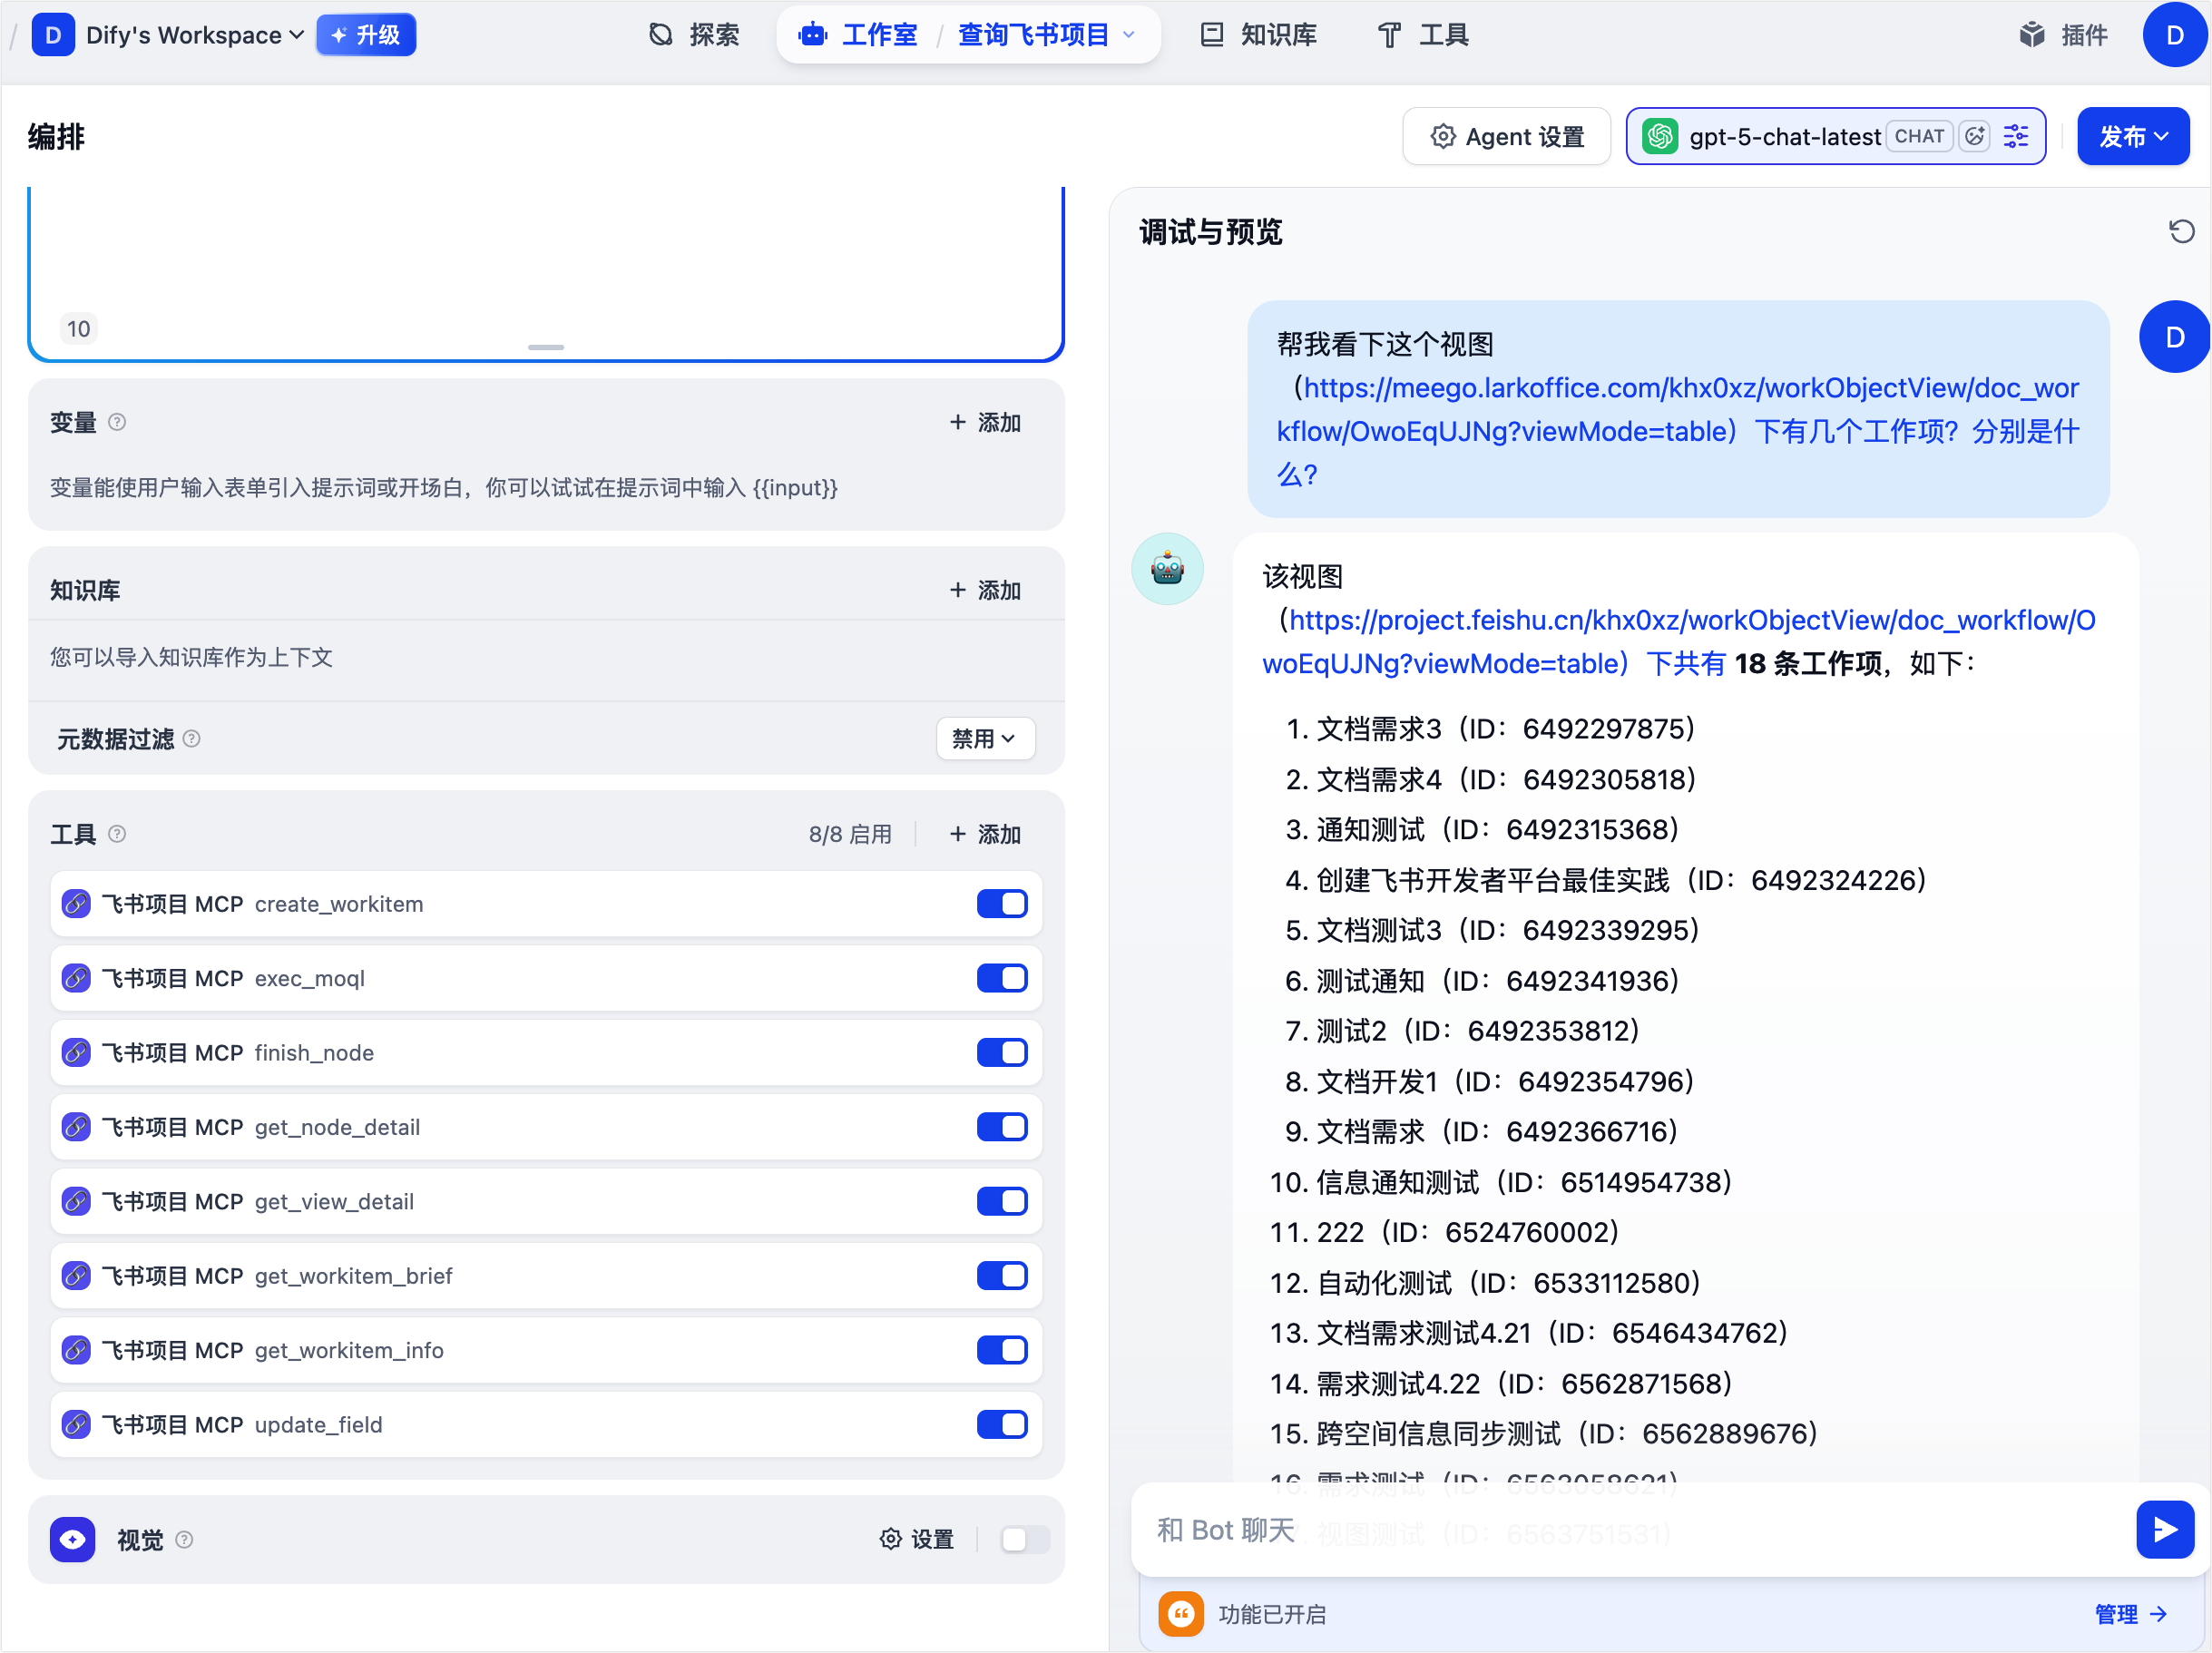Click the 管理 link in 功能已开启 bar
The image size is (2212, 1653).
tap(2131, 1614)
